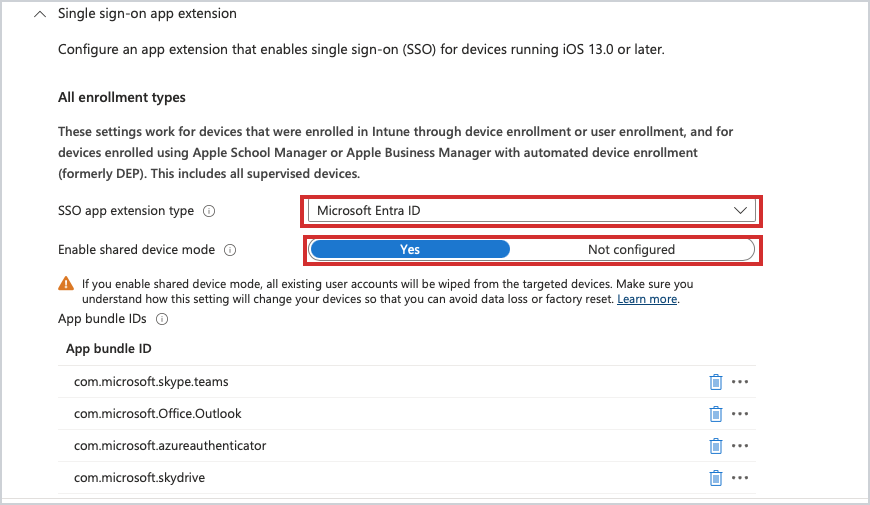Delete the com.microsoft.Office.Outlook bundle ID
Viewport: 870px width, 505px height.
(x=716, y=414)
